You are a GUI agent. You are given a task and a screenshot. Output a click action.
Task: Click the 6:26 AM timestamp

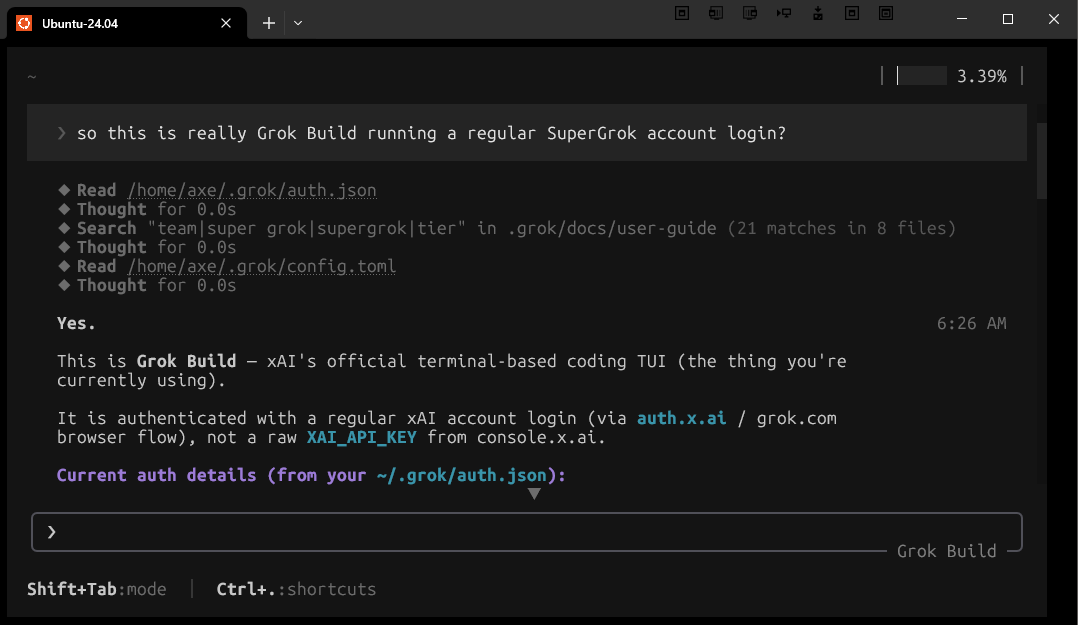[971, 323]
